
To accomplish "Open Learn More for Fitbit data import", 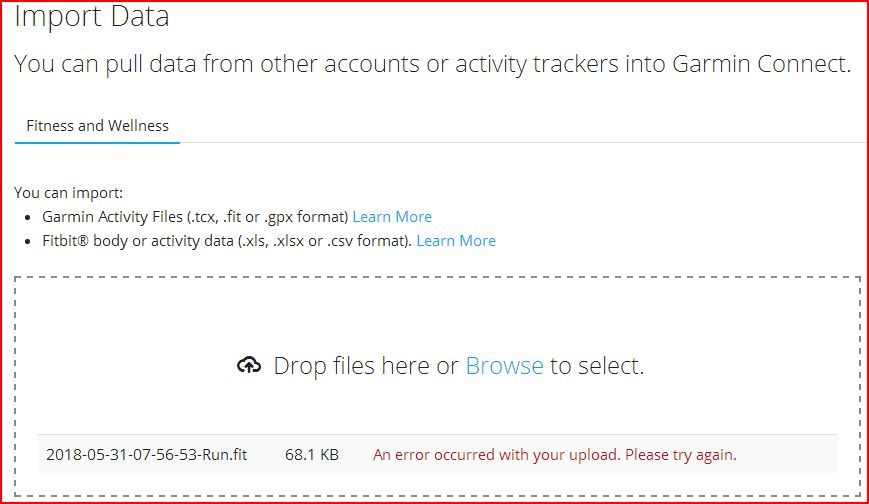I will pos(456,241).
